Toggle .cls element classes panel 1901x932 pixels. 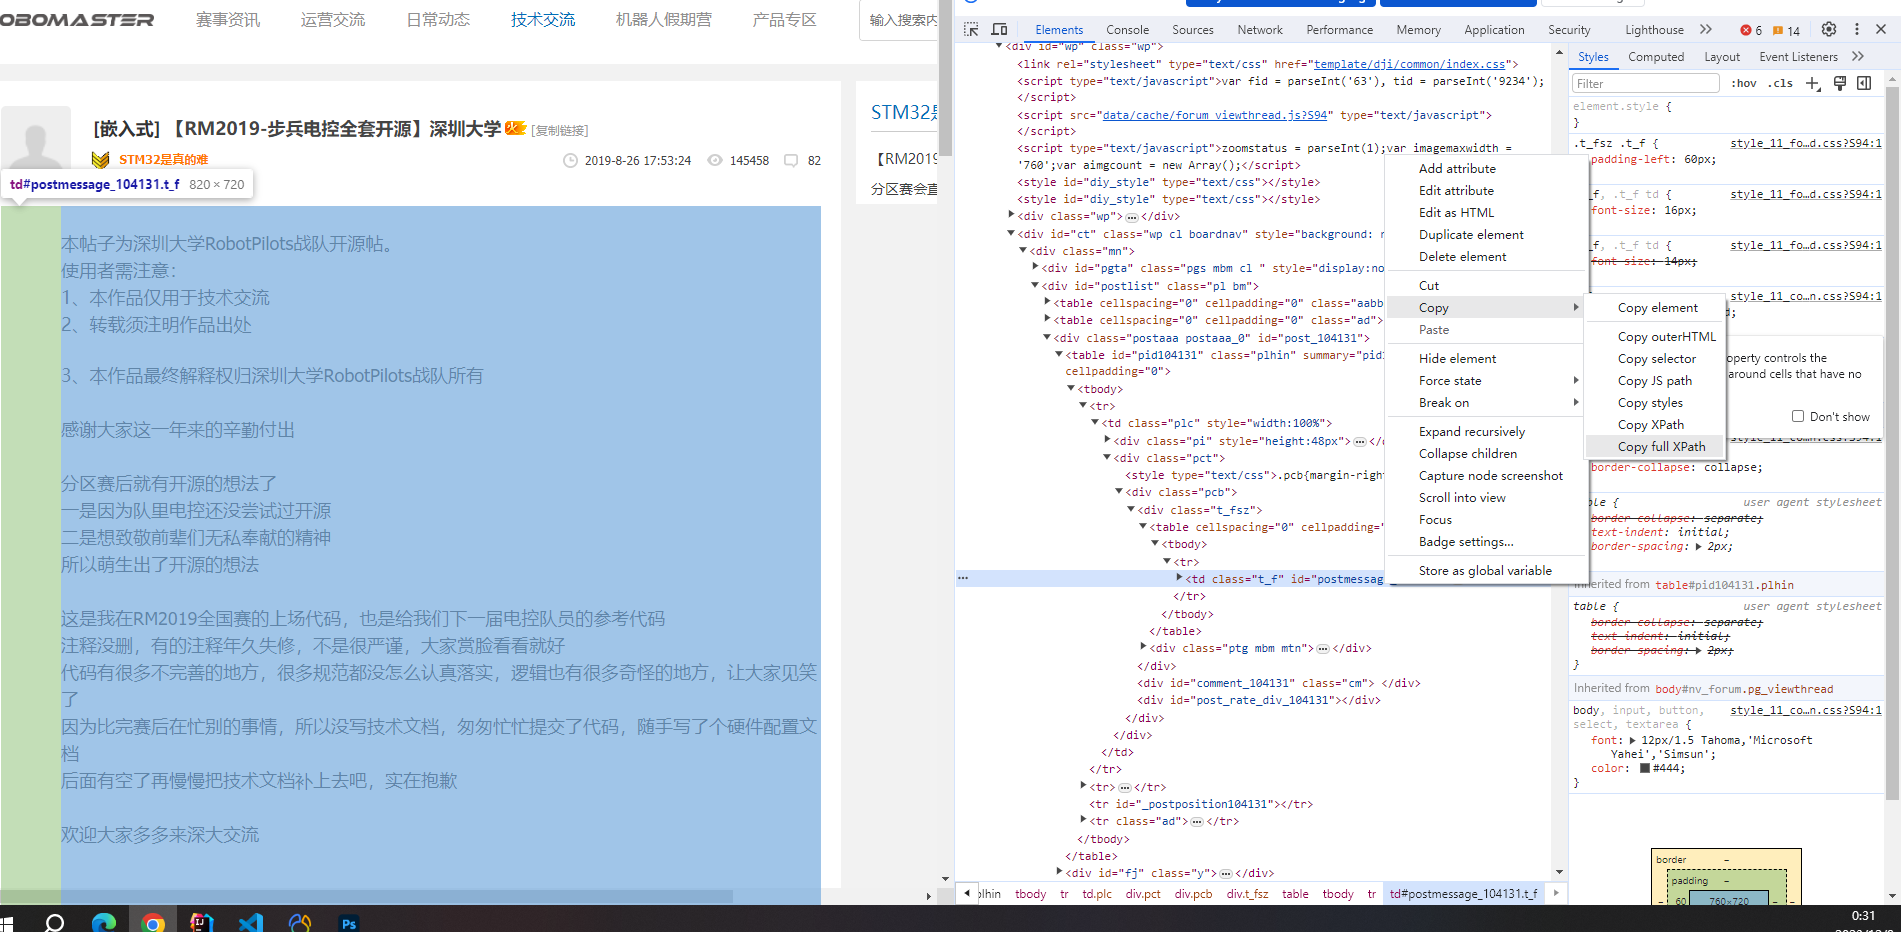[x=1780, y=83]
